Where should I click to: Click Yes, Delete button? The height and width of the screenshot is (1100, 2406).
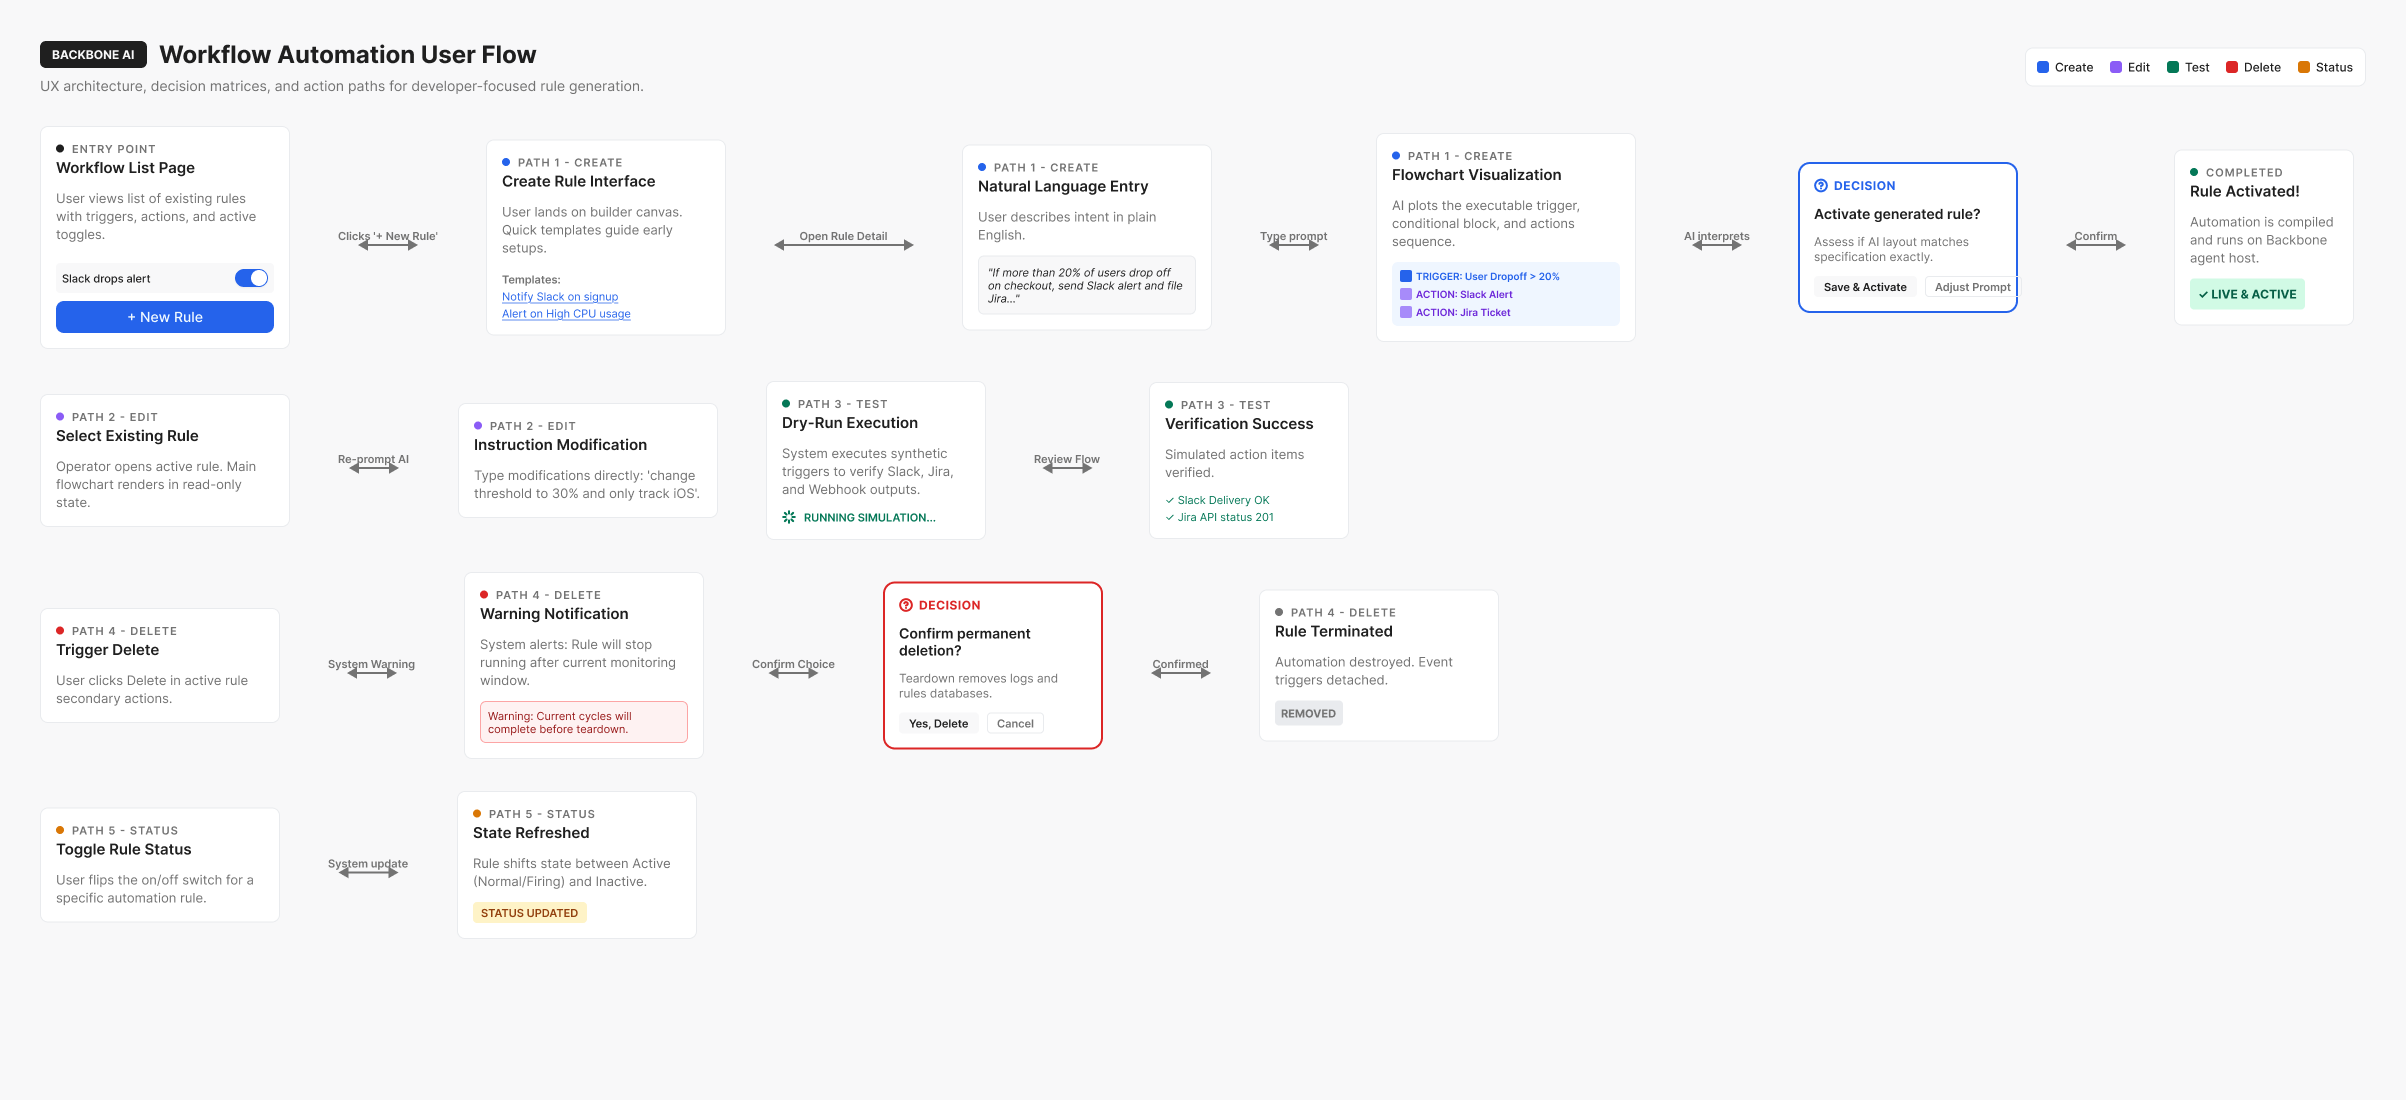pos(938,723)
